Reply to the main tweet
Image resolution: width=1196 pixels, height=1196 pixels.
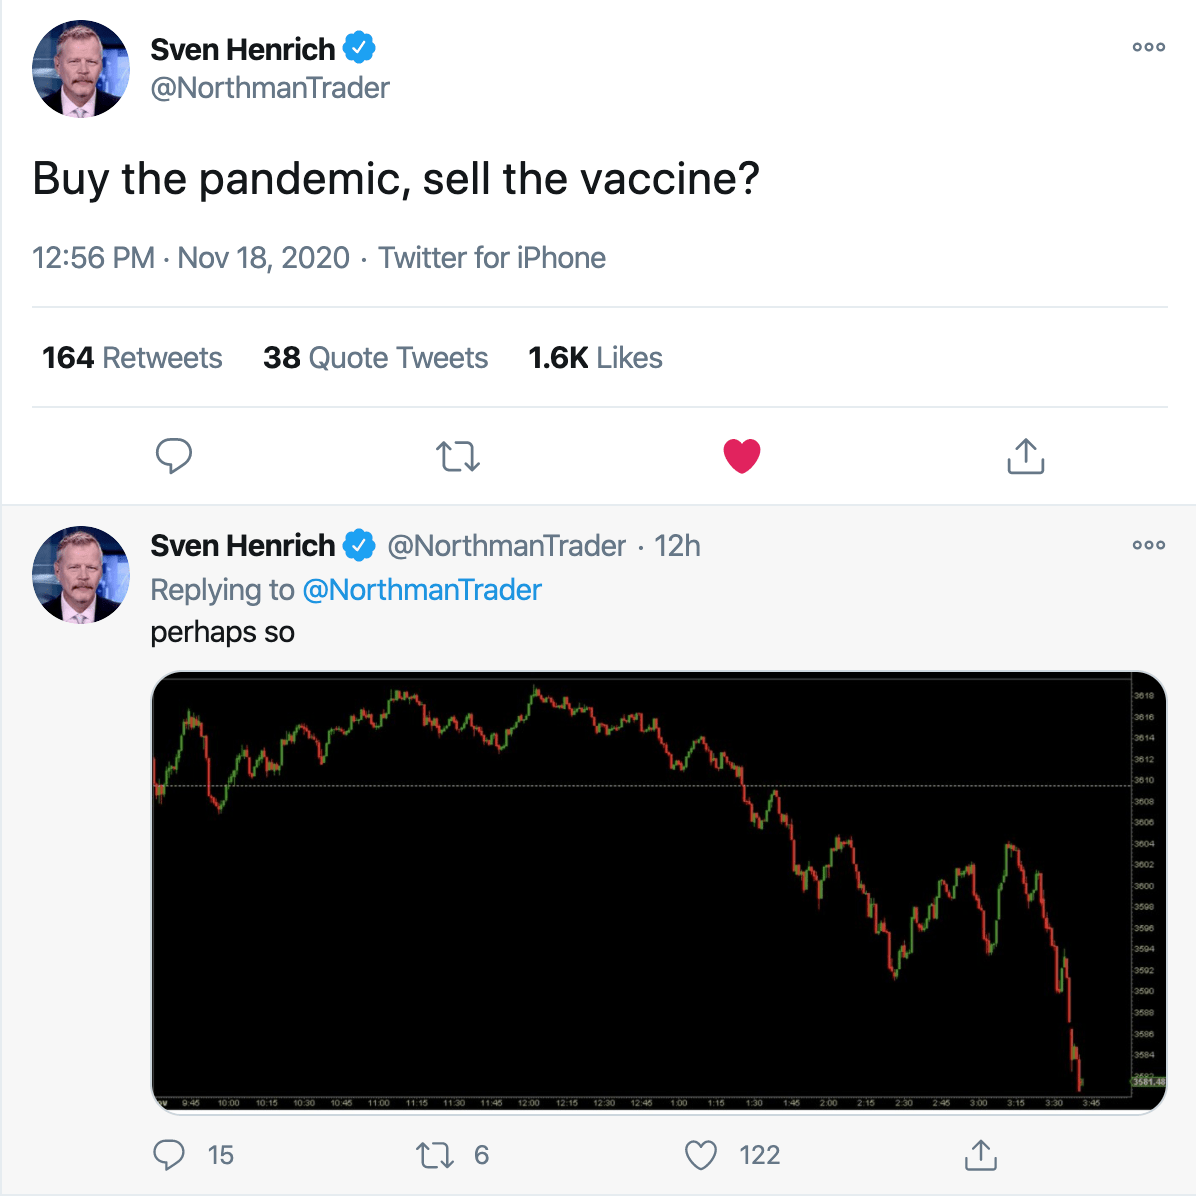pyautogui.click(x=174, y=456)
